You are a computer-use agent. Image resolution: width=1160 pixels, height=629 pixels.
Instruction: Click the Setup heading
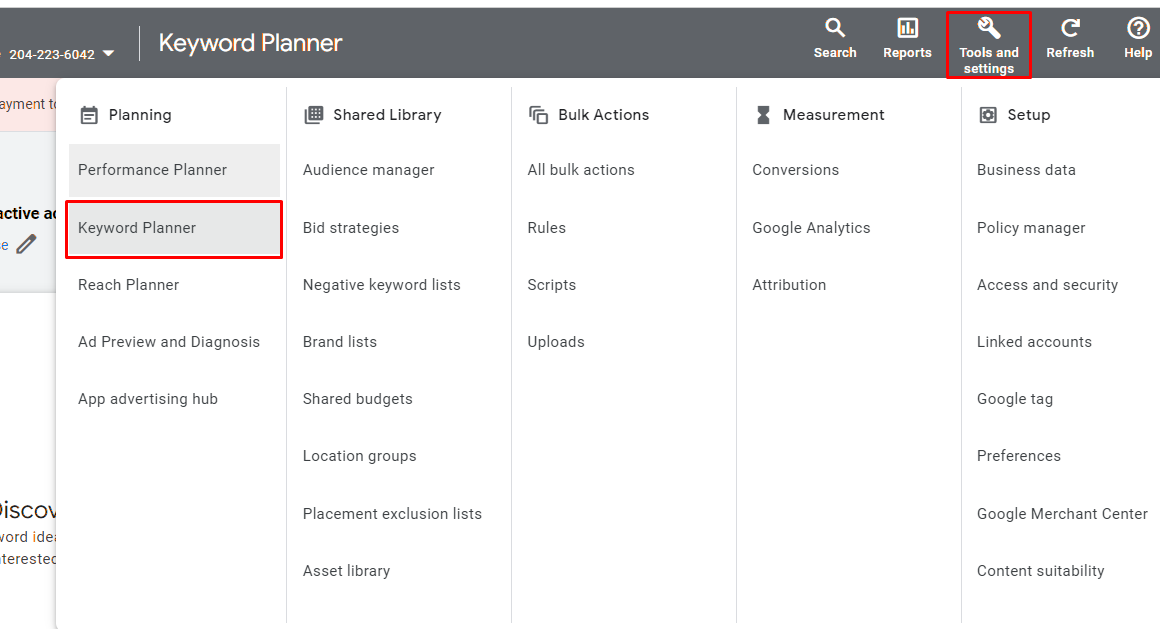point(1028,115)
